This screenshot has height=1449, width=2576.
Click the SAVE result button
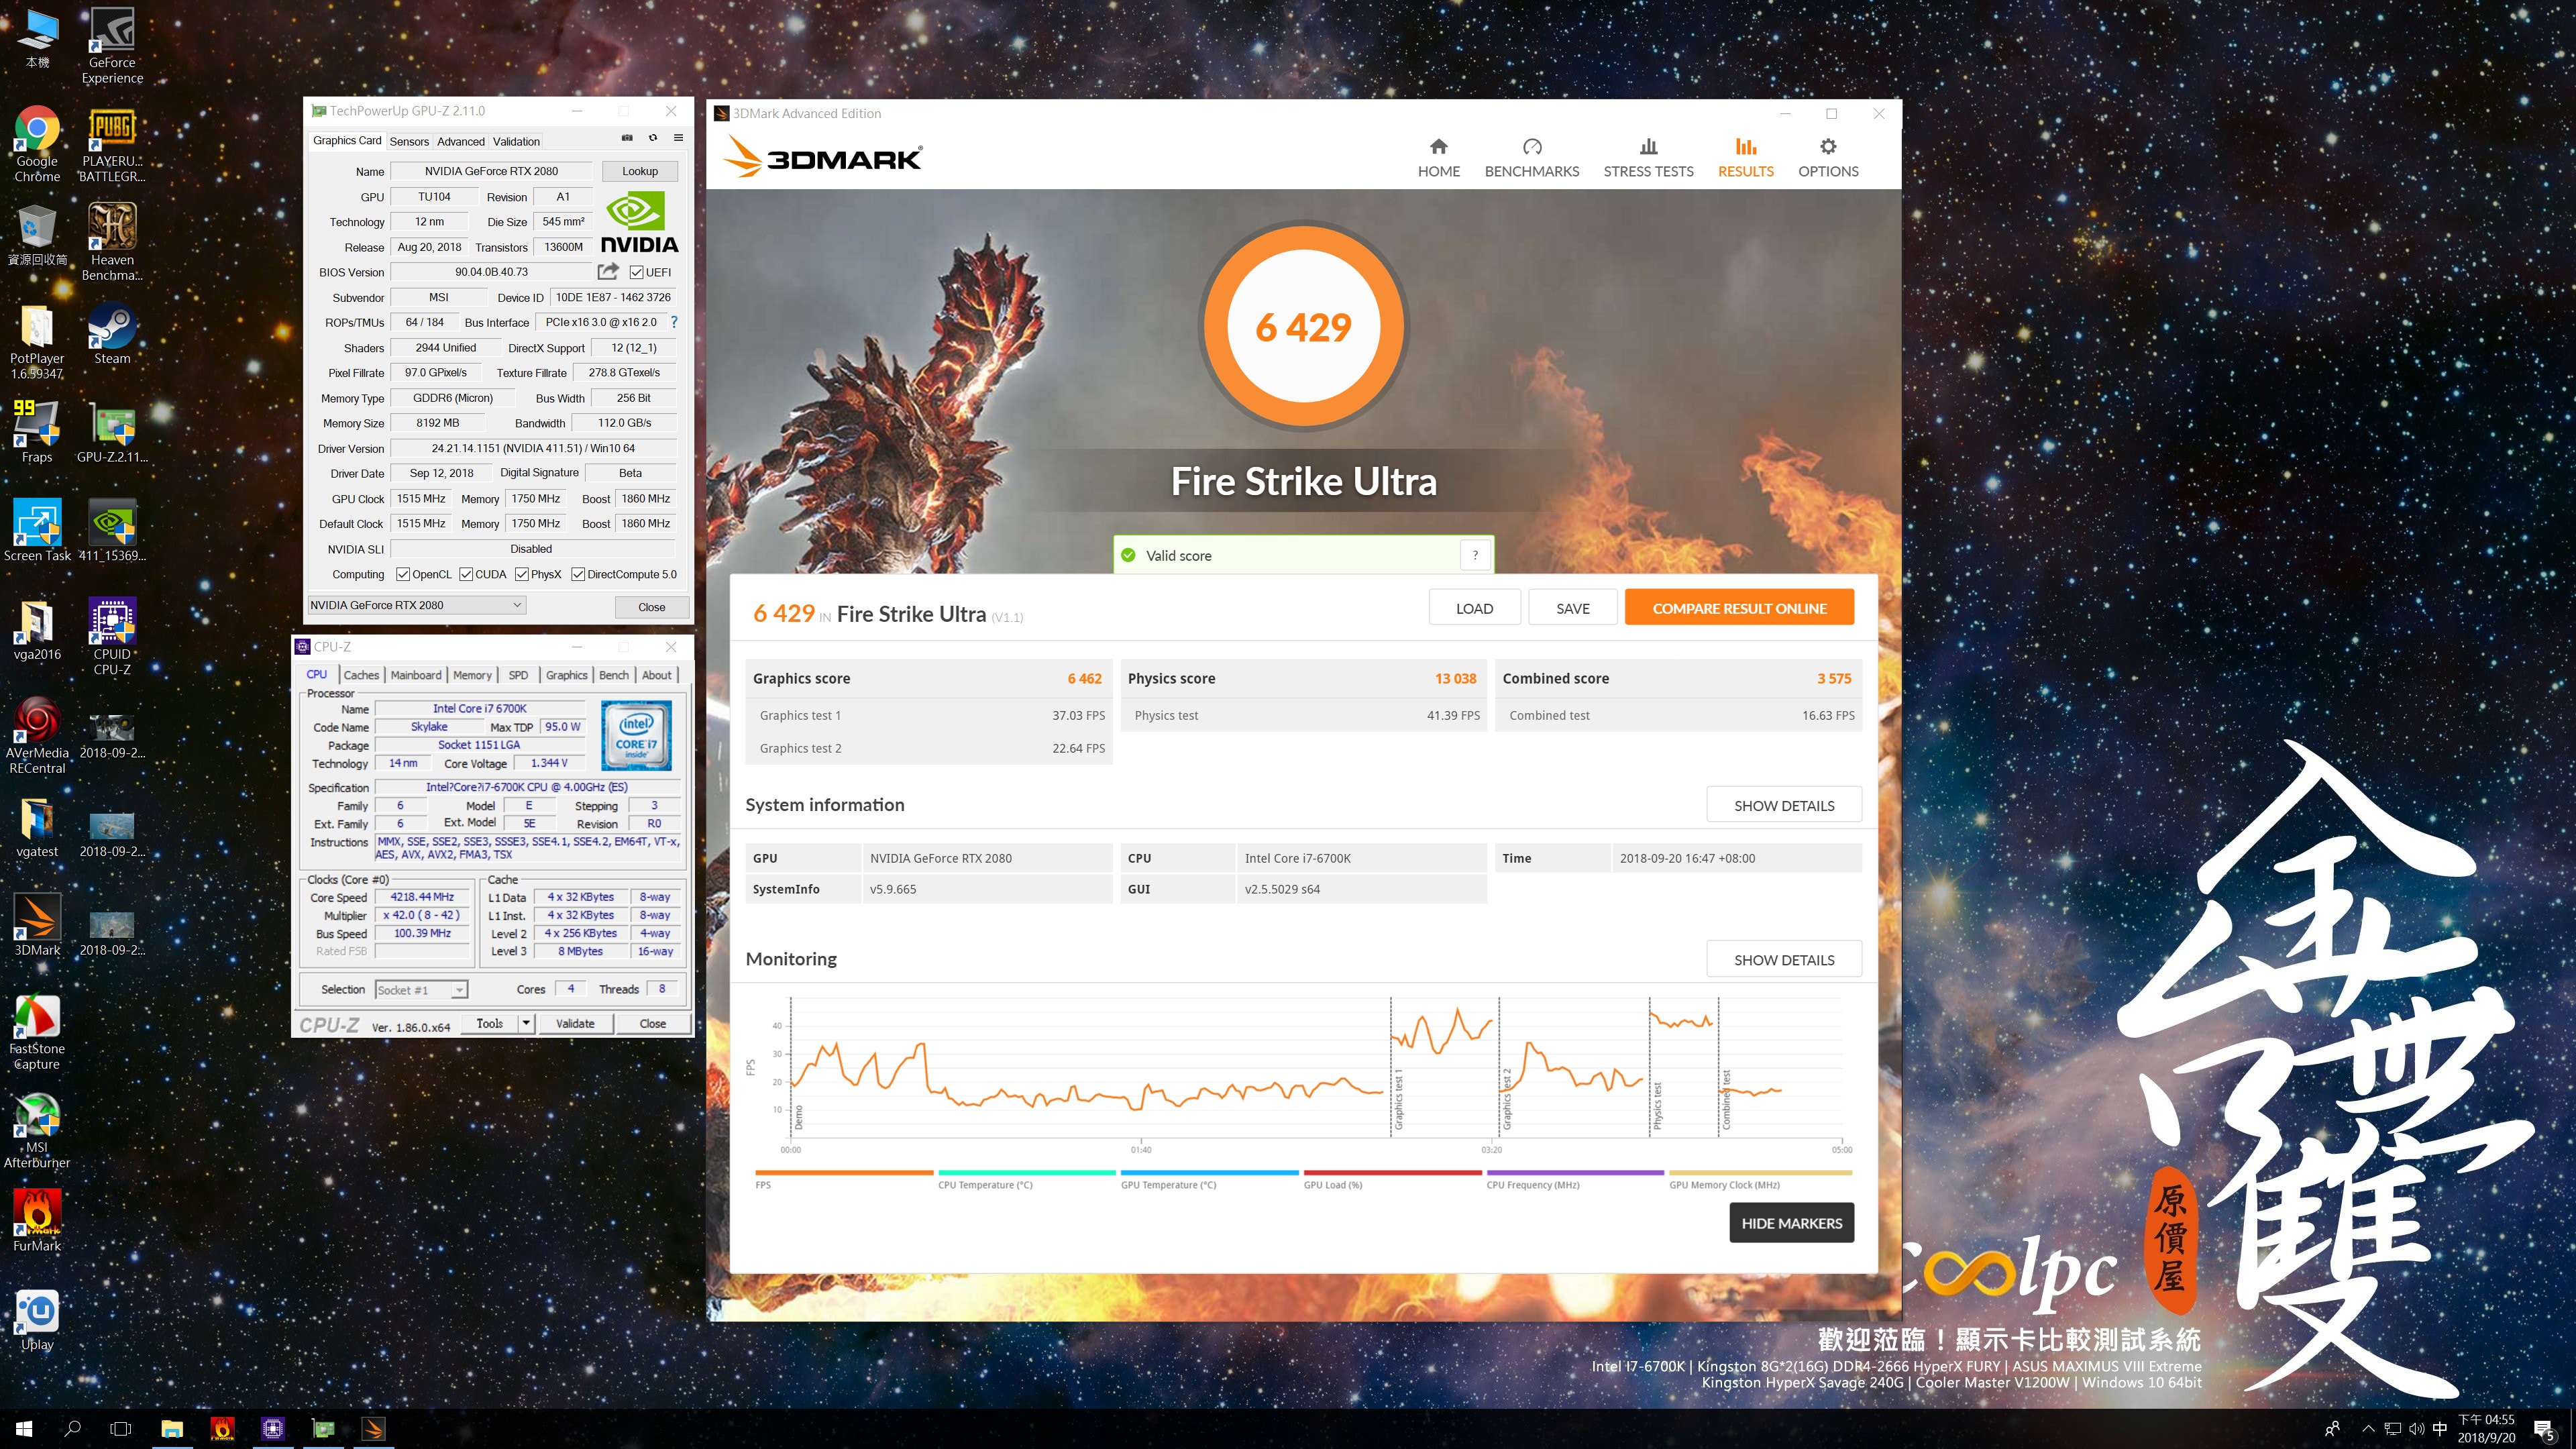click(1573, 608)
